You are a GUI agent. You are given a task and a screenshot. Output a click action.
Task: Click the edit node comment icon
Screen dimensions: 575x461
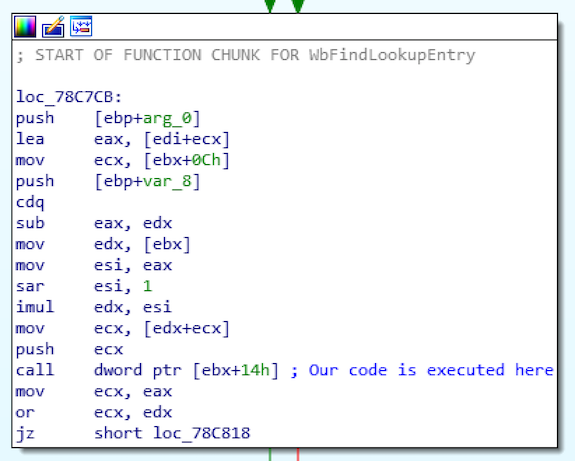(x=53, y=26)
